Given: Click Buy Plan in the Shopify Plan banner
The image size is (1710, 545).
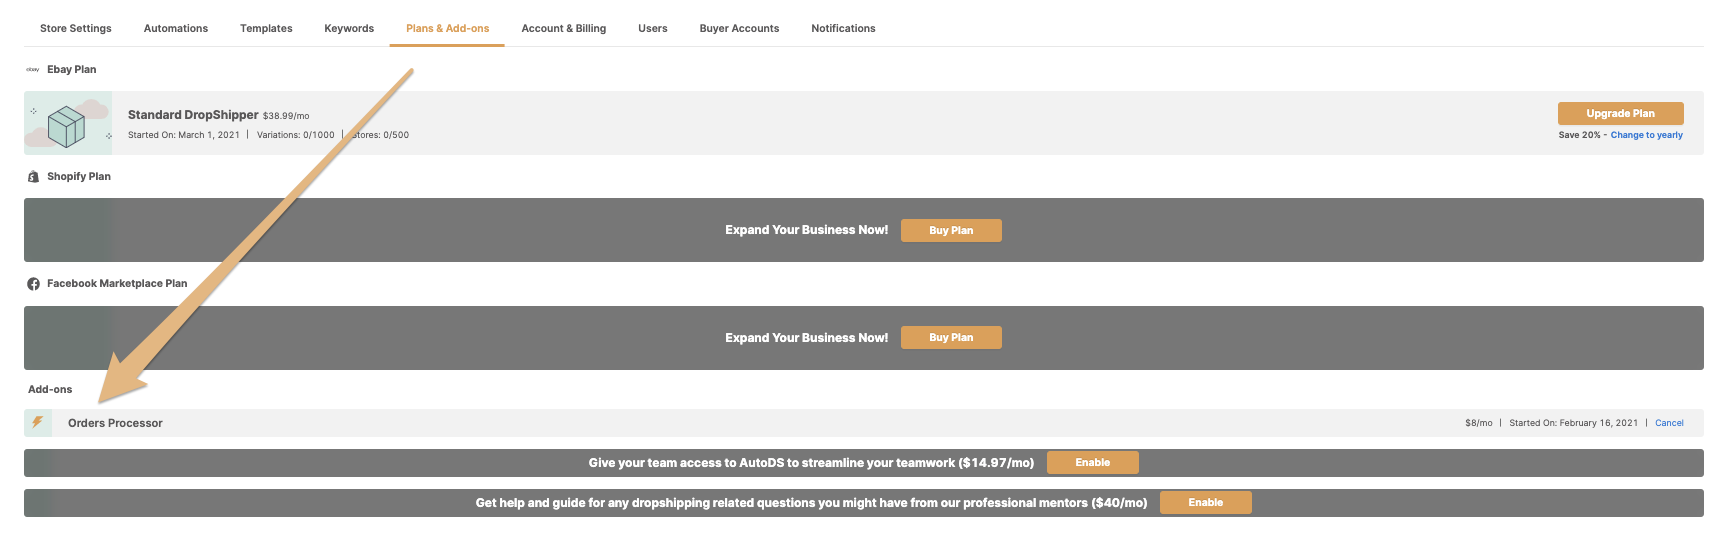Looking at the screenshot, I should 951,230.
